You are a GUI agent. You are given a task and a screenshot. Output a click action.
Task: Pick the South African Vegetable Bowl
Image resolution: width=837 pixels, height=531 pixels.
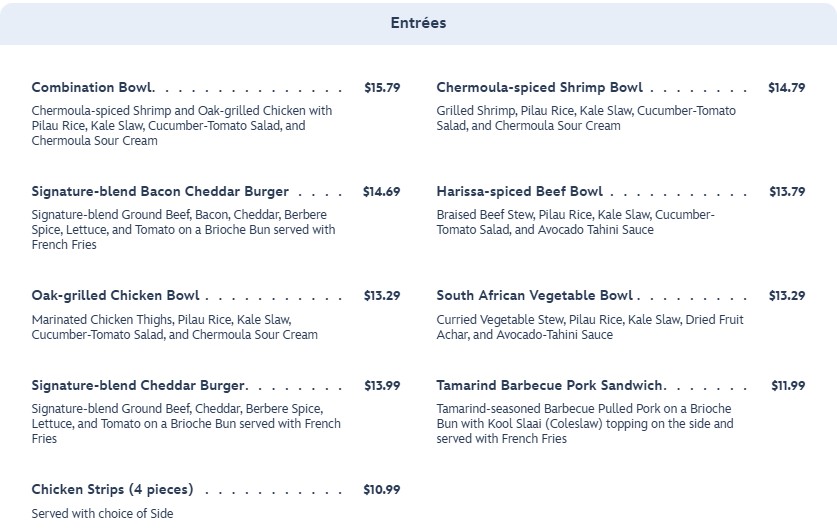click(x=534, y=296)
